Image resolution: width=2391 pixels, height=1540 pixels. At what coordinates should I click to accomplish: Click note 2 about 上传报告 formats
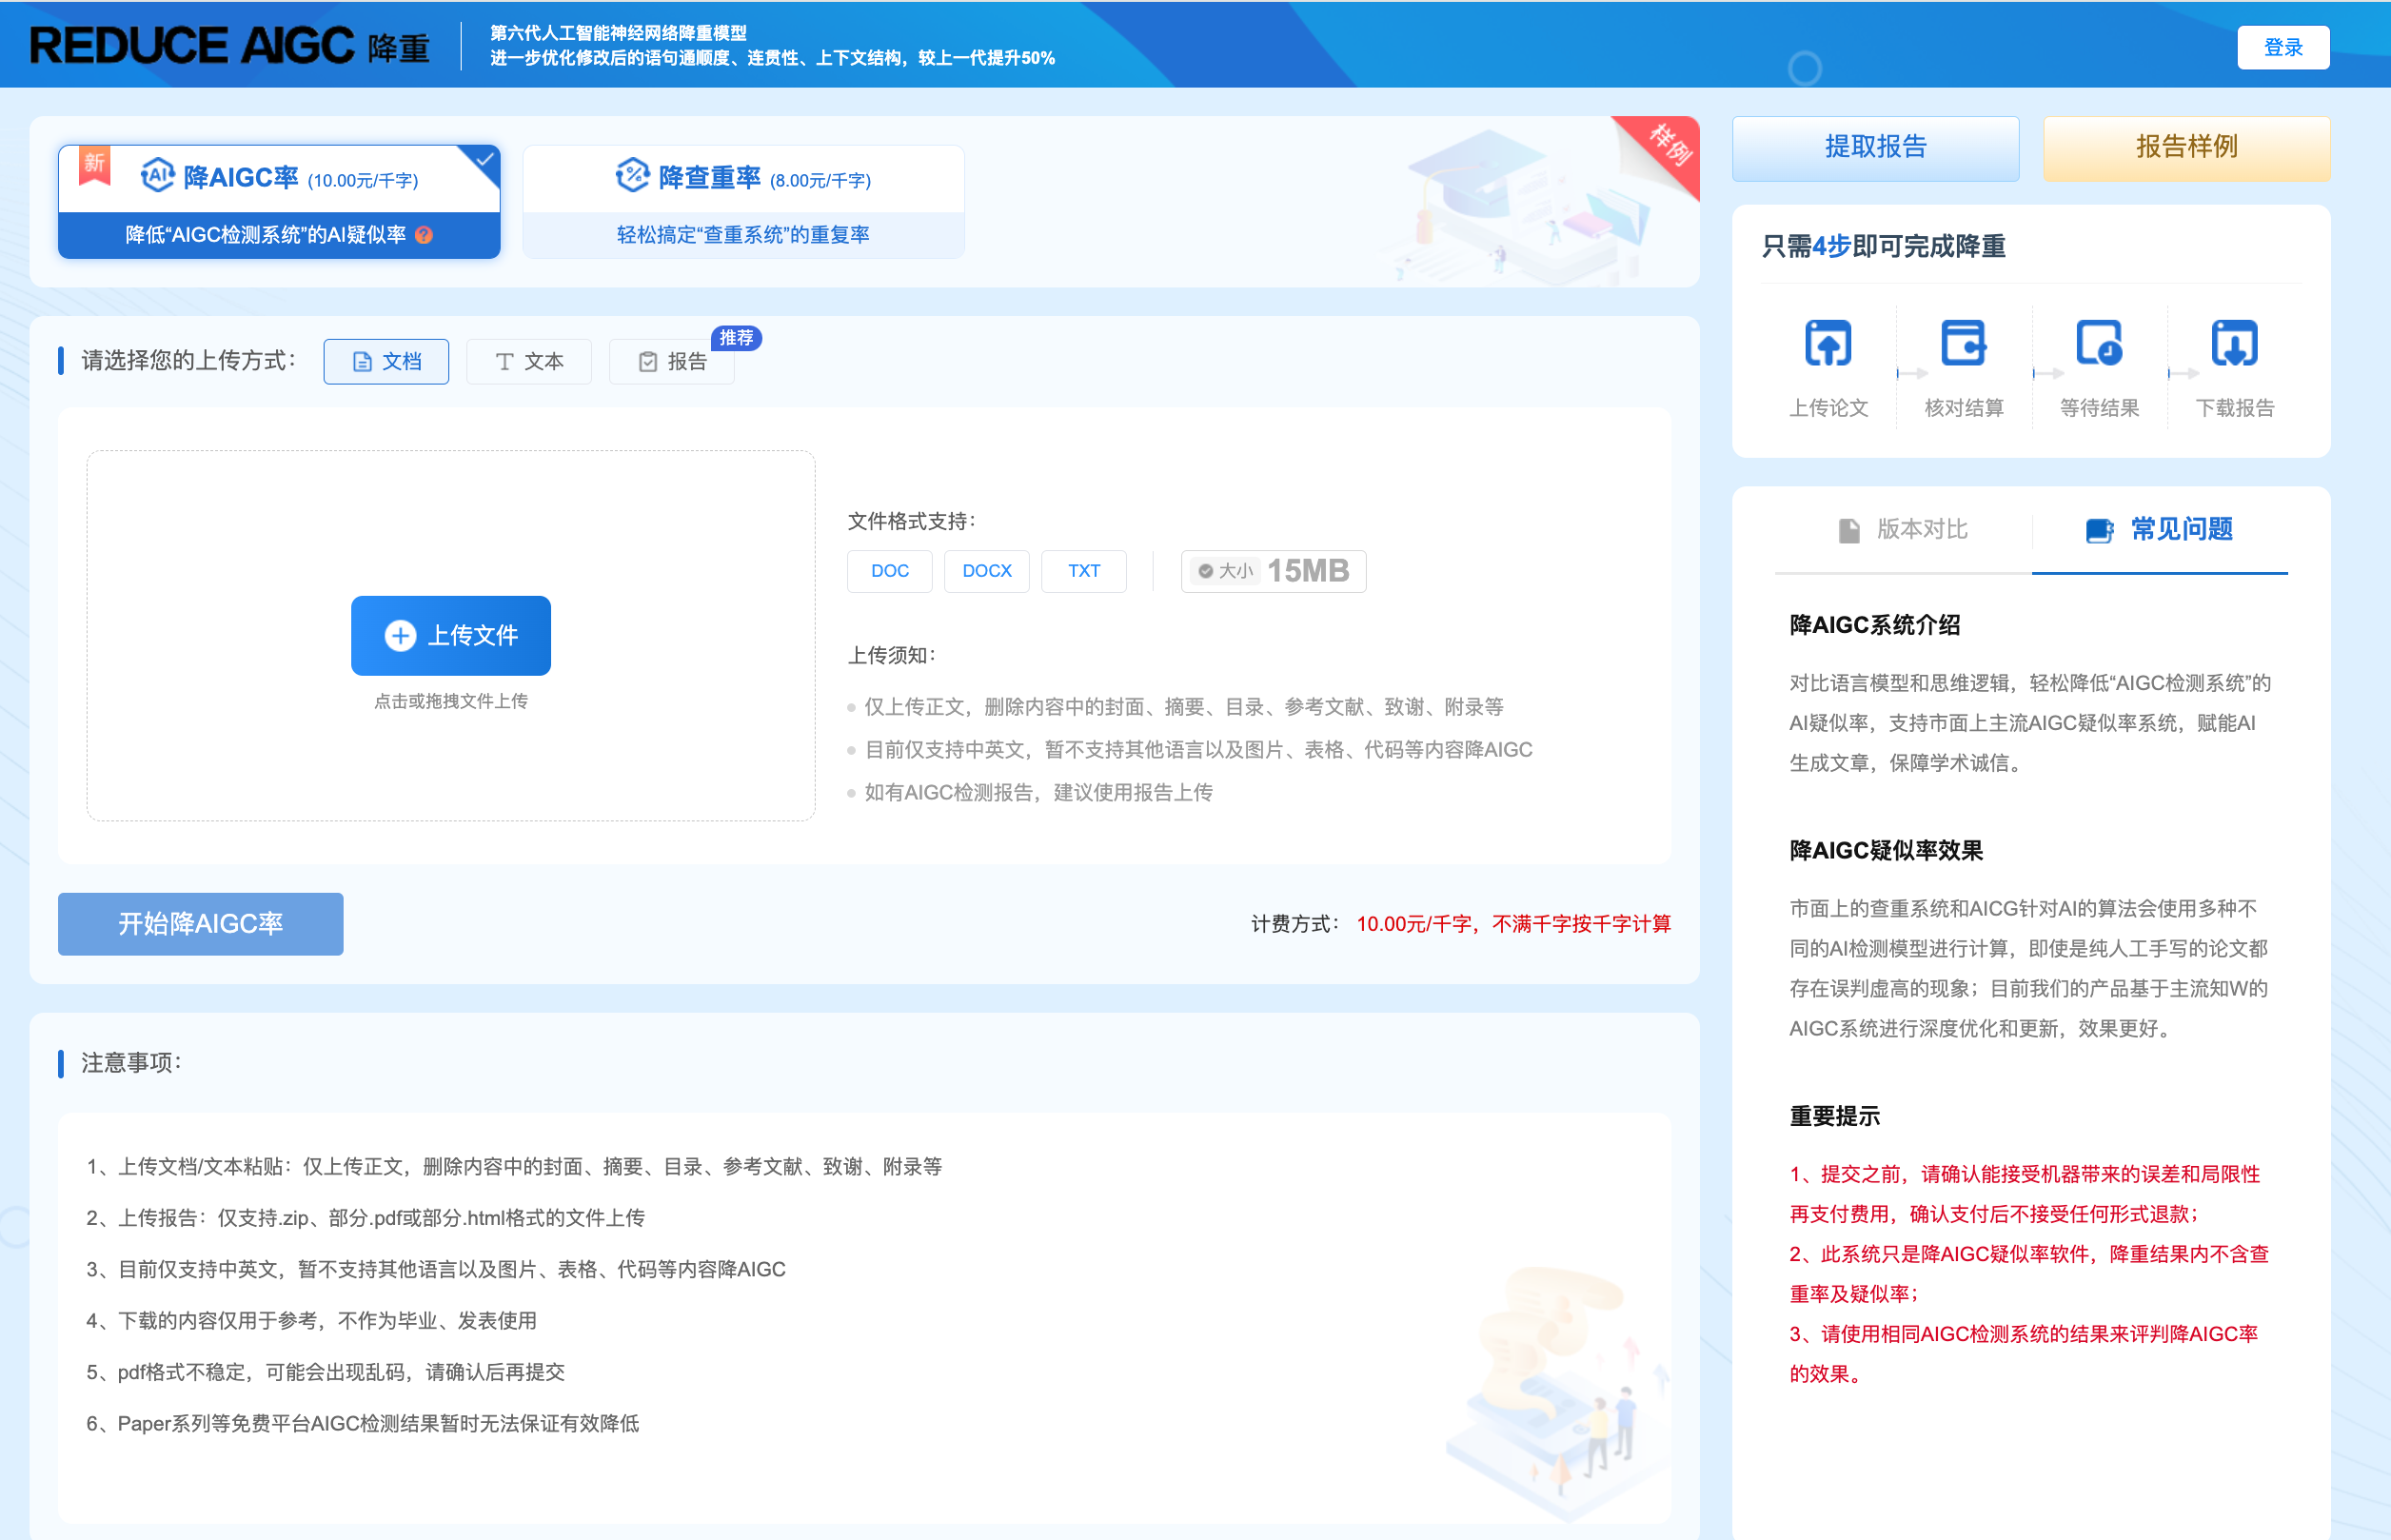[x=365, y=1218]
